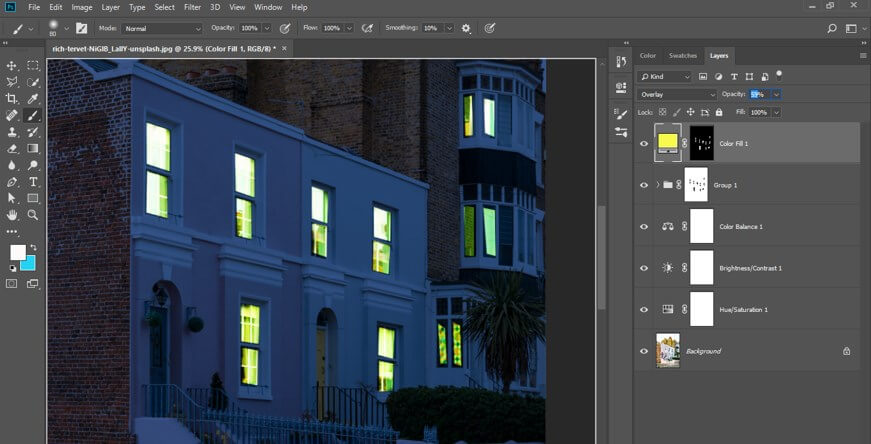Open the Smoothing percentage dropdown
Image resolution: width=871 pixels, height=444 pixels.
(449, 28)
